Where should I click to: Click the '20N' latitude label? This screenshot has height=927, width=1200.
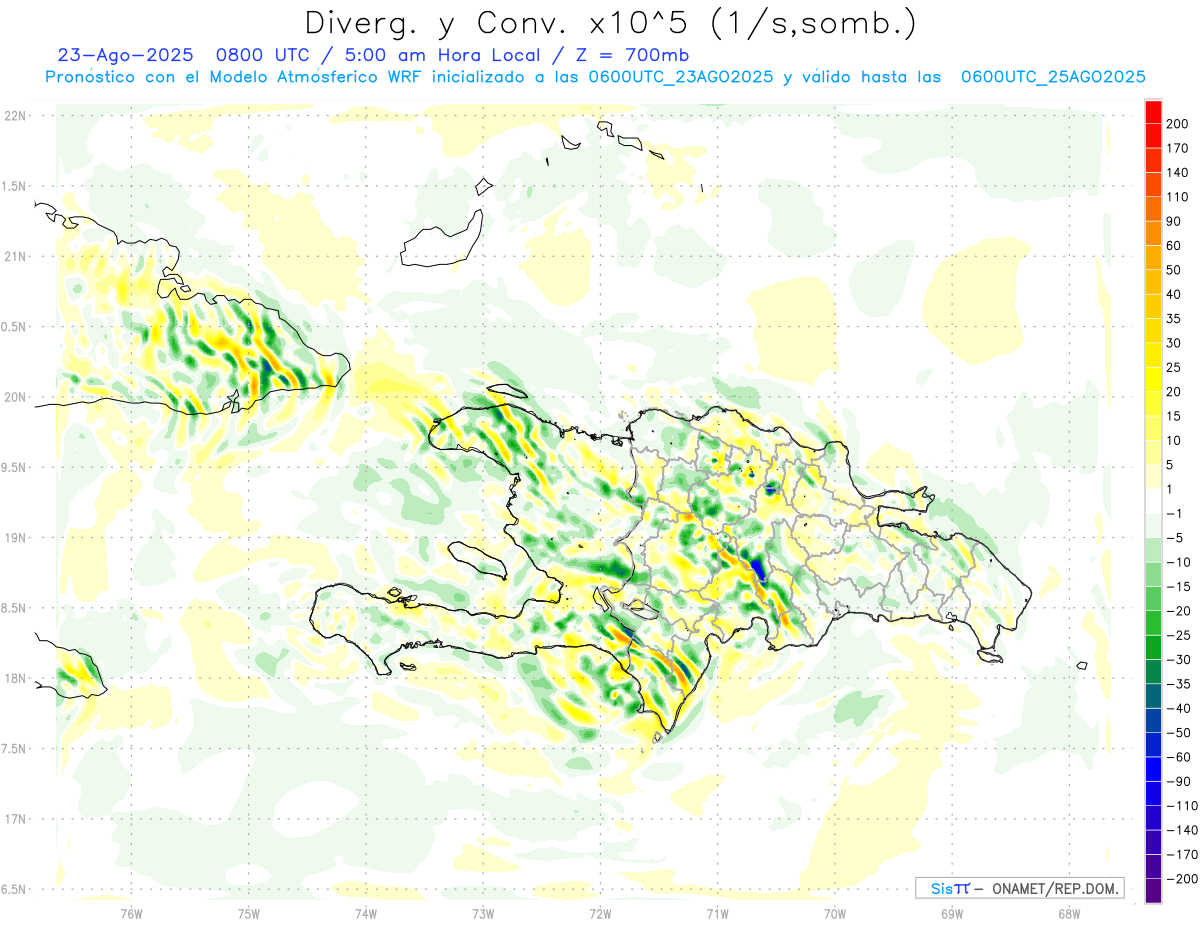[15, 397]
